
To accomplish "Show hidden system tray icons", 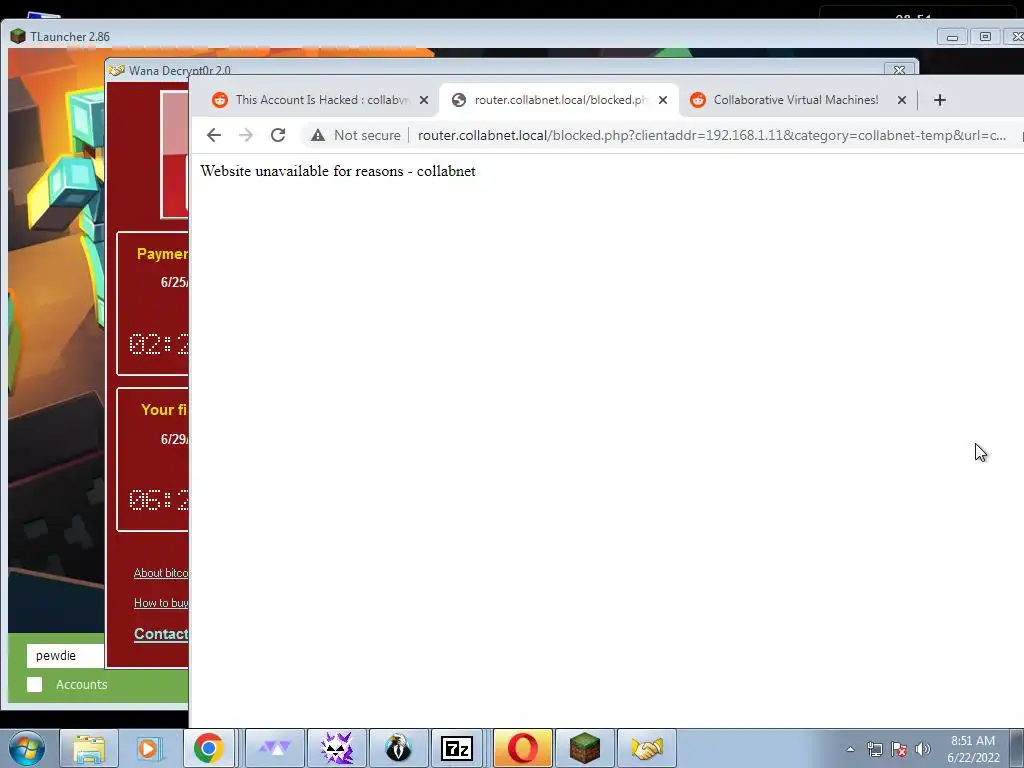I will coord(850,749).
